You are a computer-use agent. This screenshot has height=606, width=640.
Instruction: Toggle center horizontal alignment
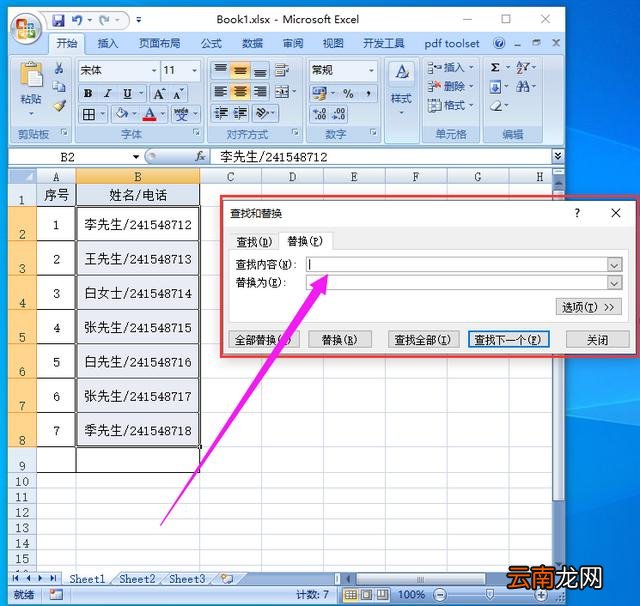point(240,92)
